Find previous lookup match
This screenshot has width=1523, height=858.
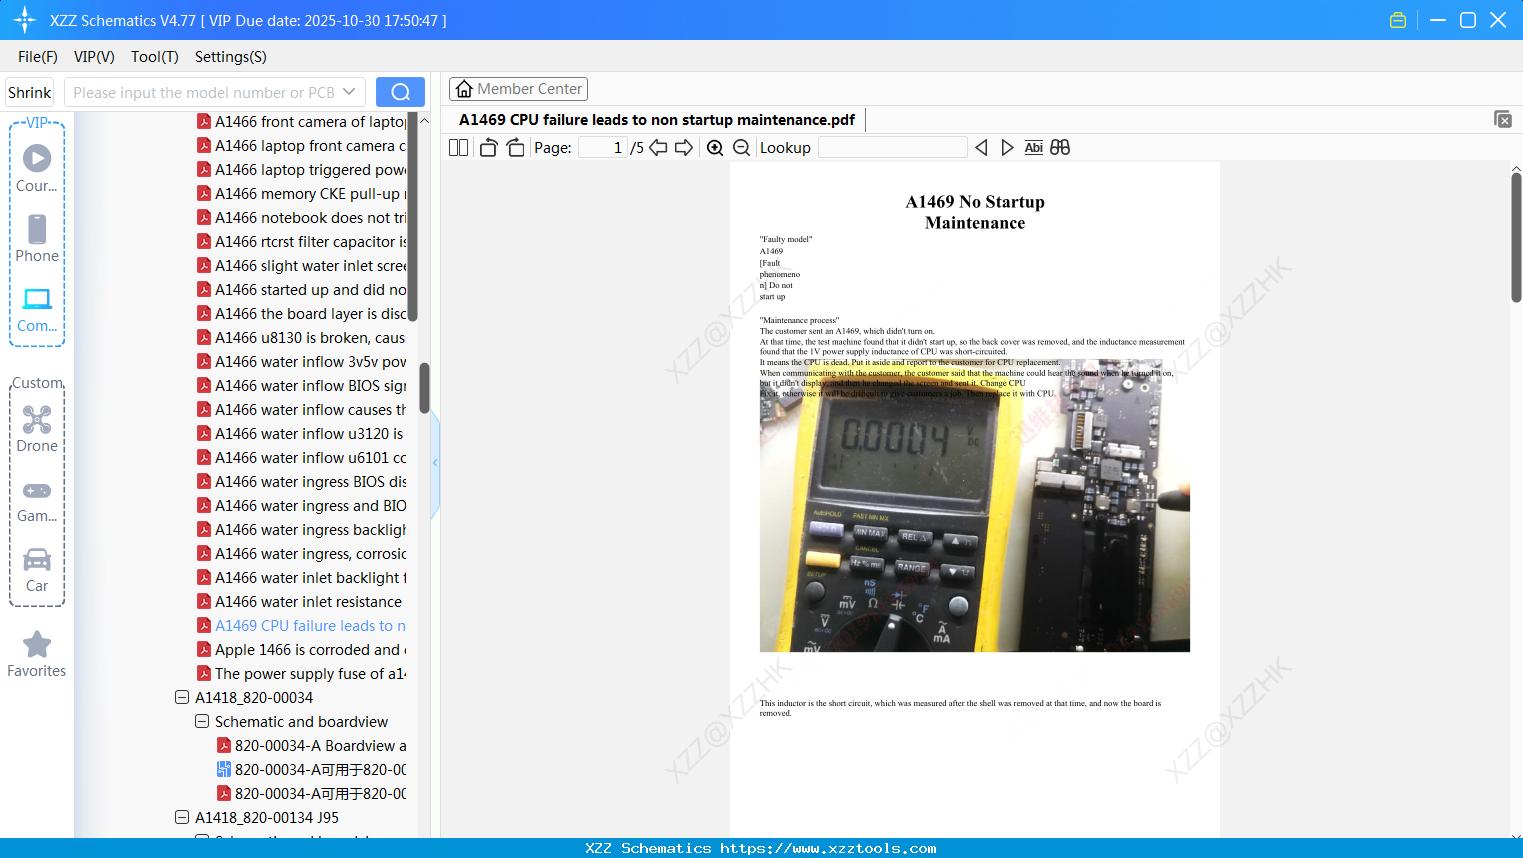pyautogui.click(x=981, y=147)
